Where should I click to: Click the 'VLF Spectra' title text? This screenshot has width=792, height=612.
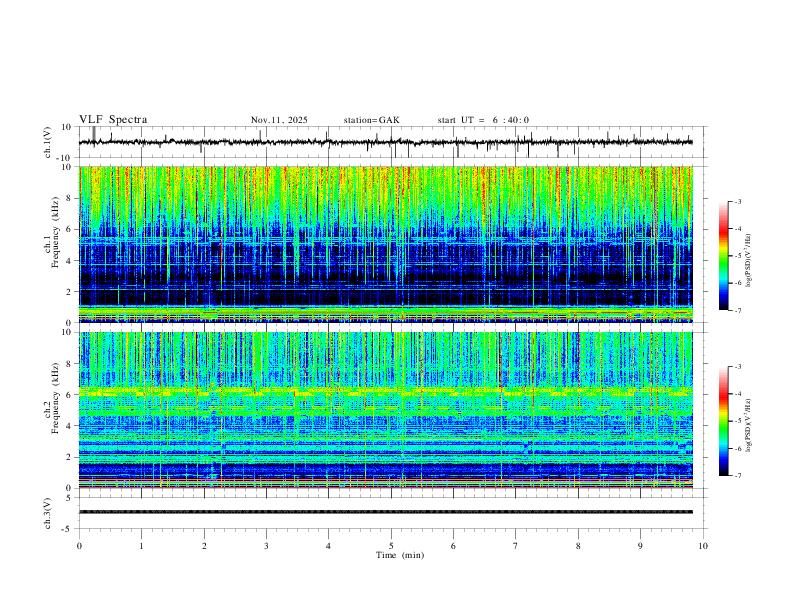click(x=113, y=120)
